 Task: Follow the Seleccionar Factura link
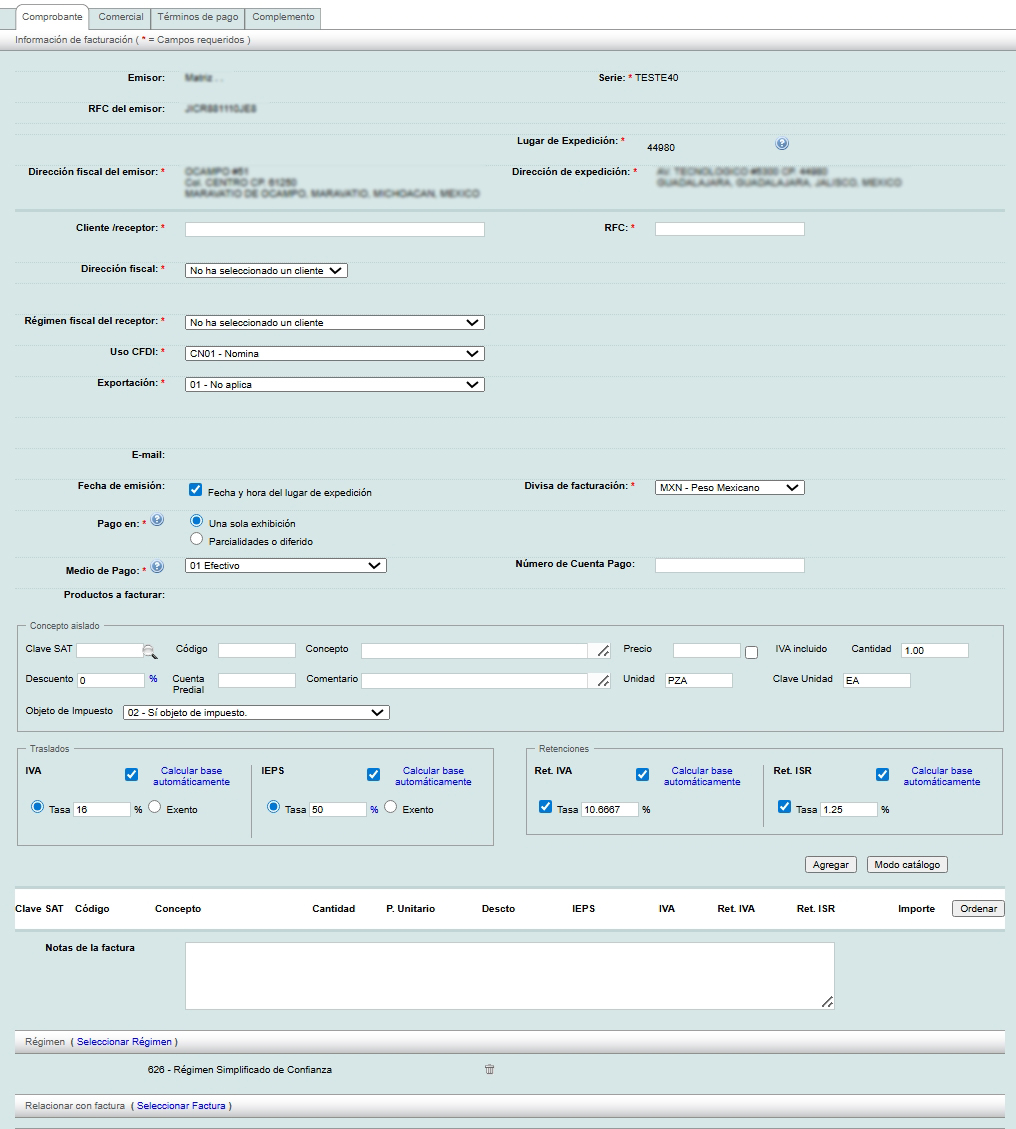pyautogui.click(x=181, y=1106)
